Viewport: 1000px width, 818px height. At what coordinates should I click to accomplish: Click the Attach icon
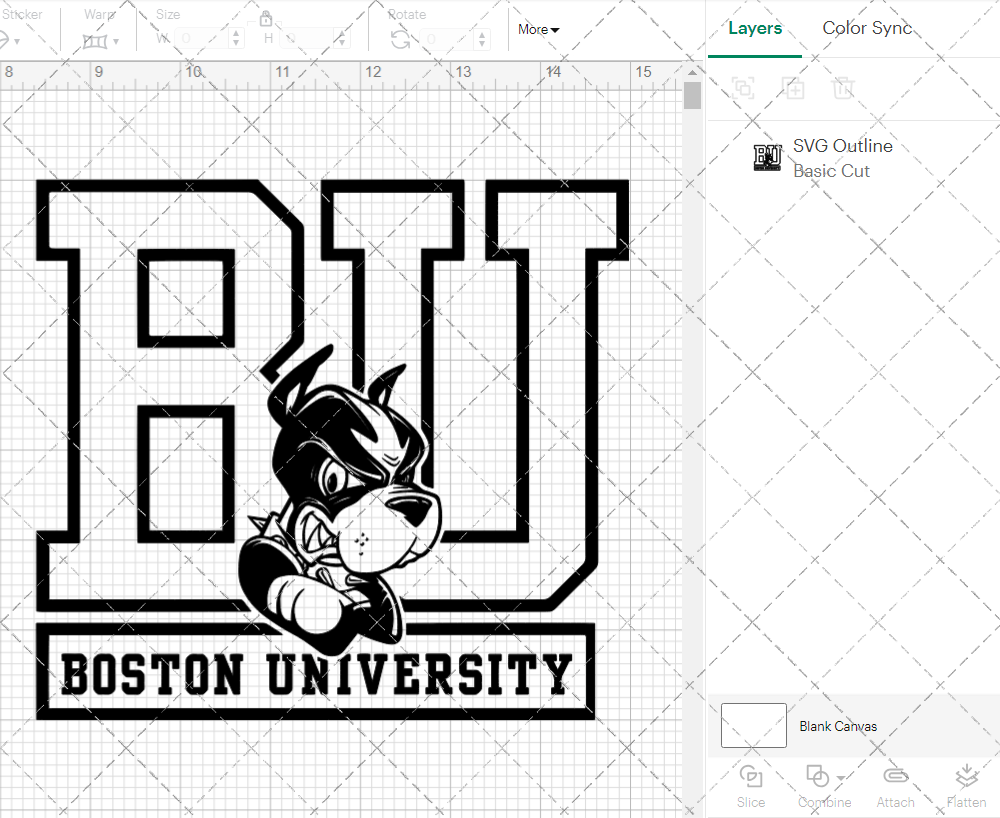[x=895, y=786]
